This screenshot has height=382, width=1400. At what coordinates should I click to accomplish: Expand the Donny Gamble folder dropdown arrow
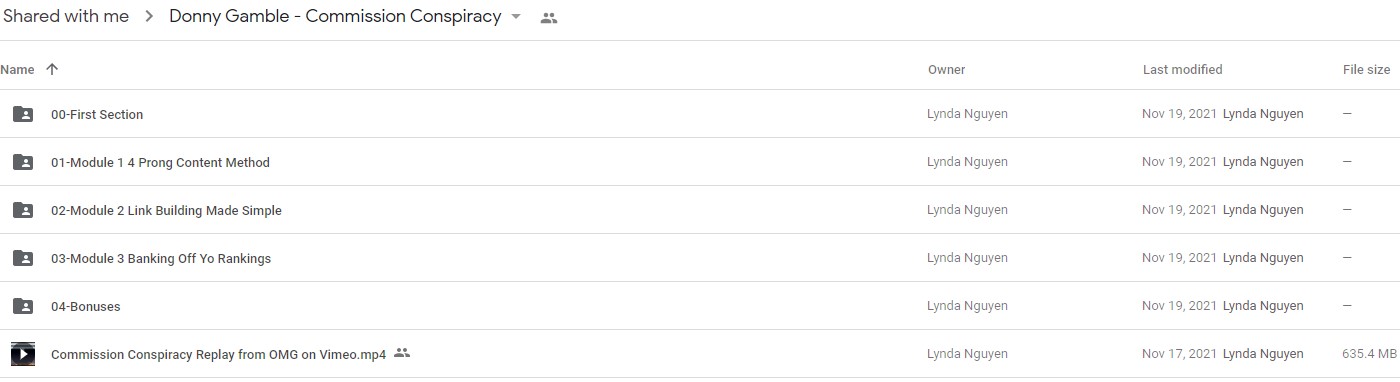pos(516,17)
